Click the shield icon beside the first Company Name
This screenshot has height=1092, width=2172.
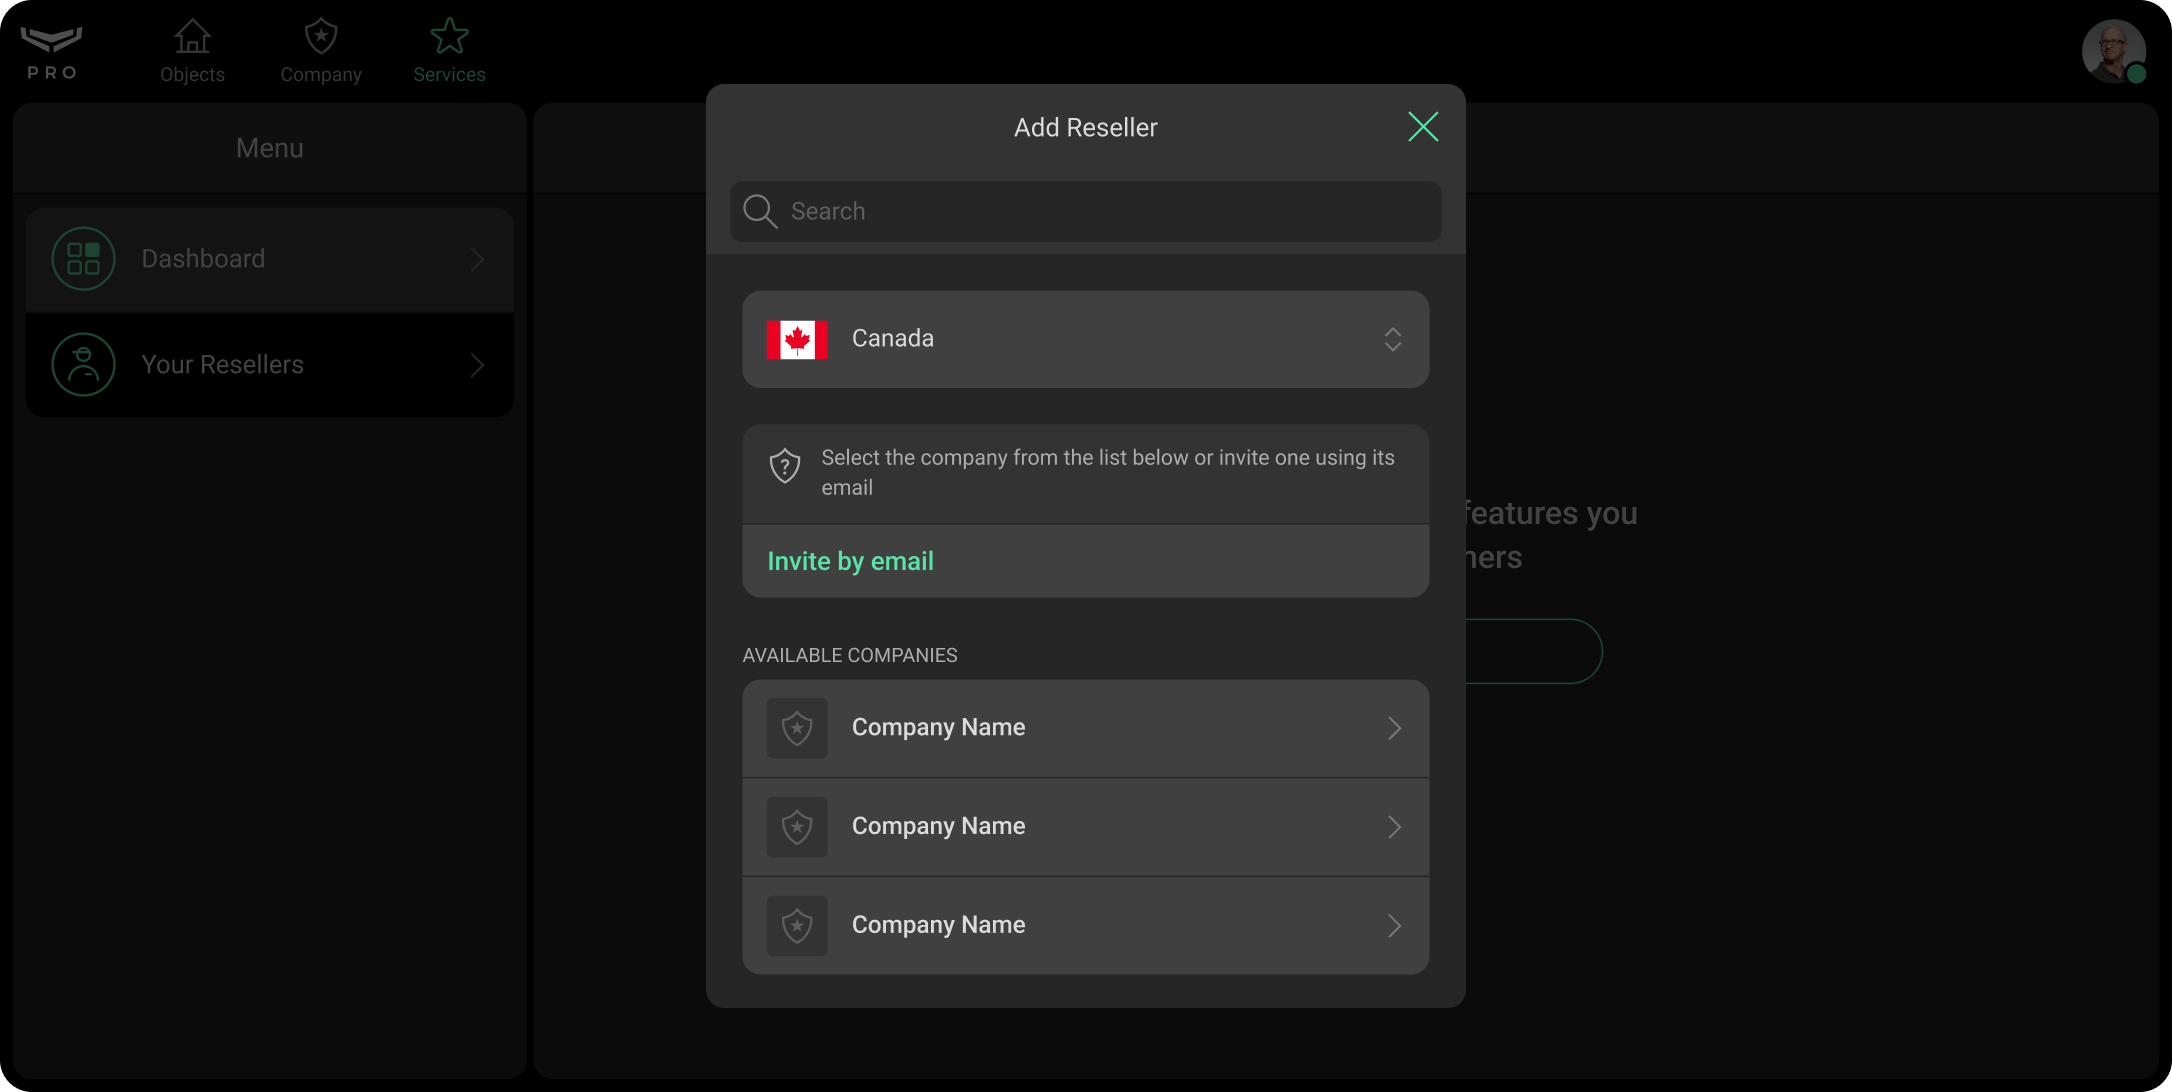(x=797, y=728)
